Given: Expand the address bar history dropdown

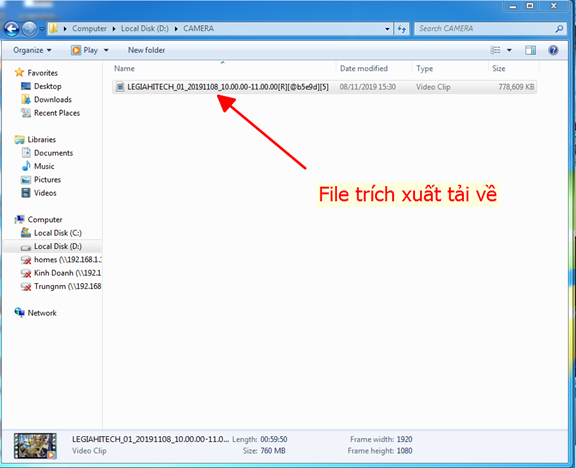Looking at the screenshot, I should pos(387,29).
